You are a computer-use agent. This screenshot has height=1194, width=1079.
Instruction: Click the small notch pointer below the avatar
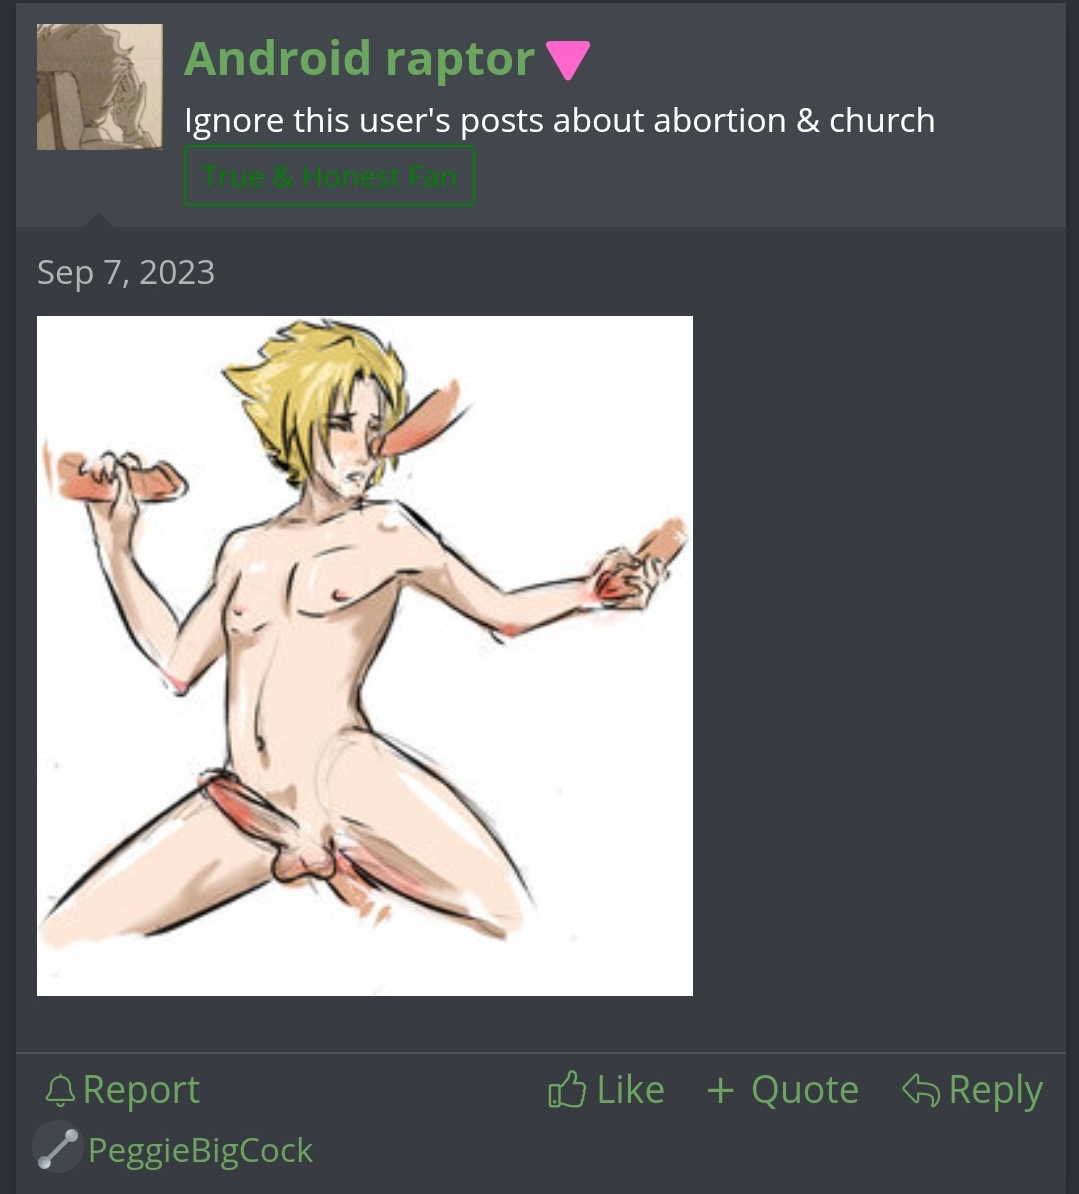[99, 219]
